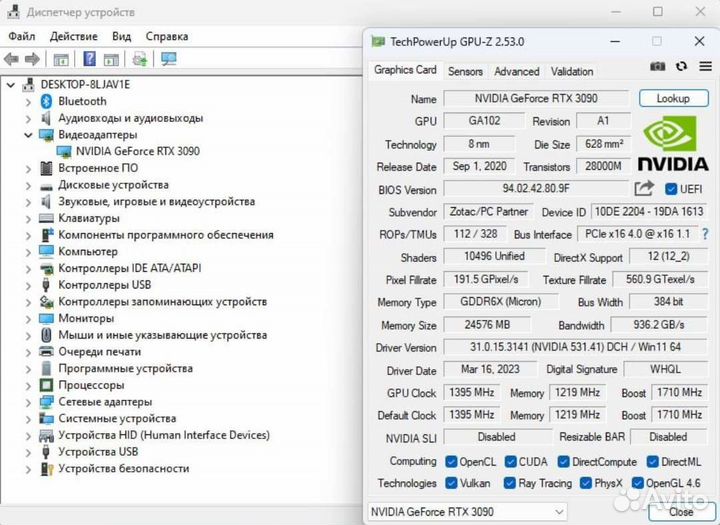
Task: Click the Клавиатуры keyboard icon
Action: click(x=46, y=218)
